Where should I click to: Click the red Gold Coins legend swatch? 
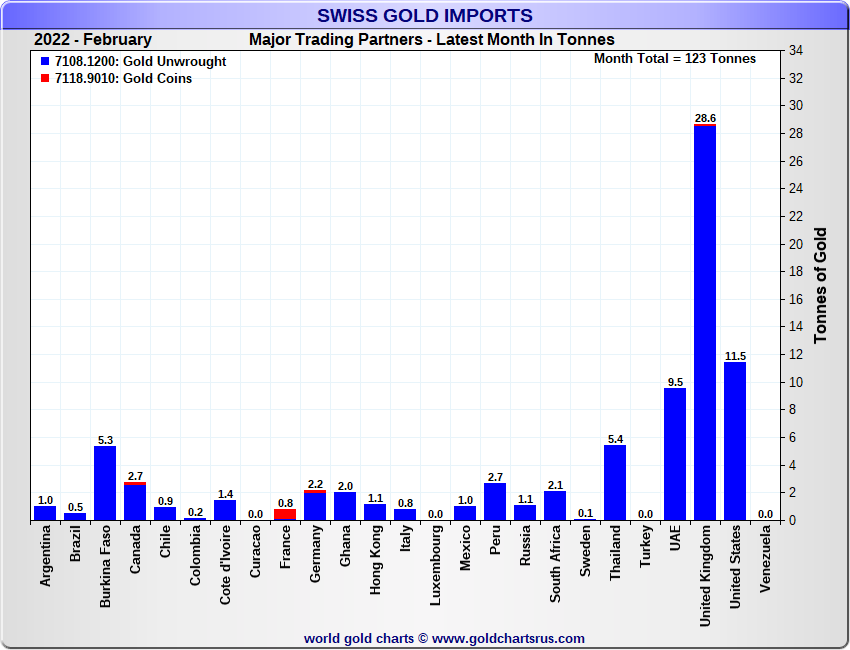(45, 79)
